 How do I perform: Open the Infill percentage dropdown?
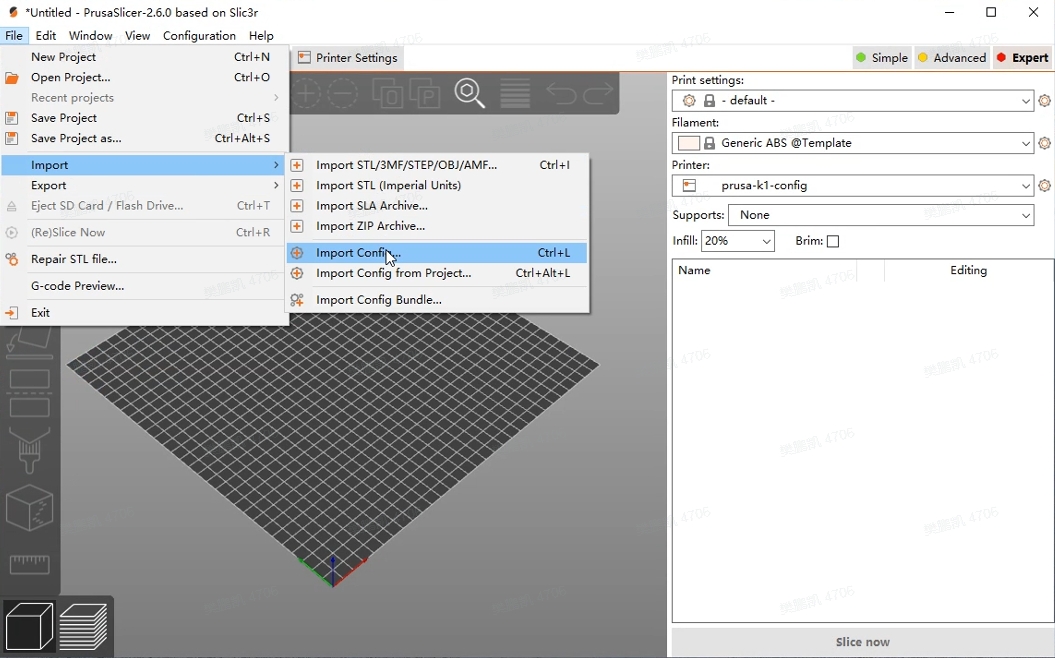737,241
